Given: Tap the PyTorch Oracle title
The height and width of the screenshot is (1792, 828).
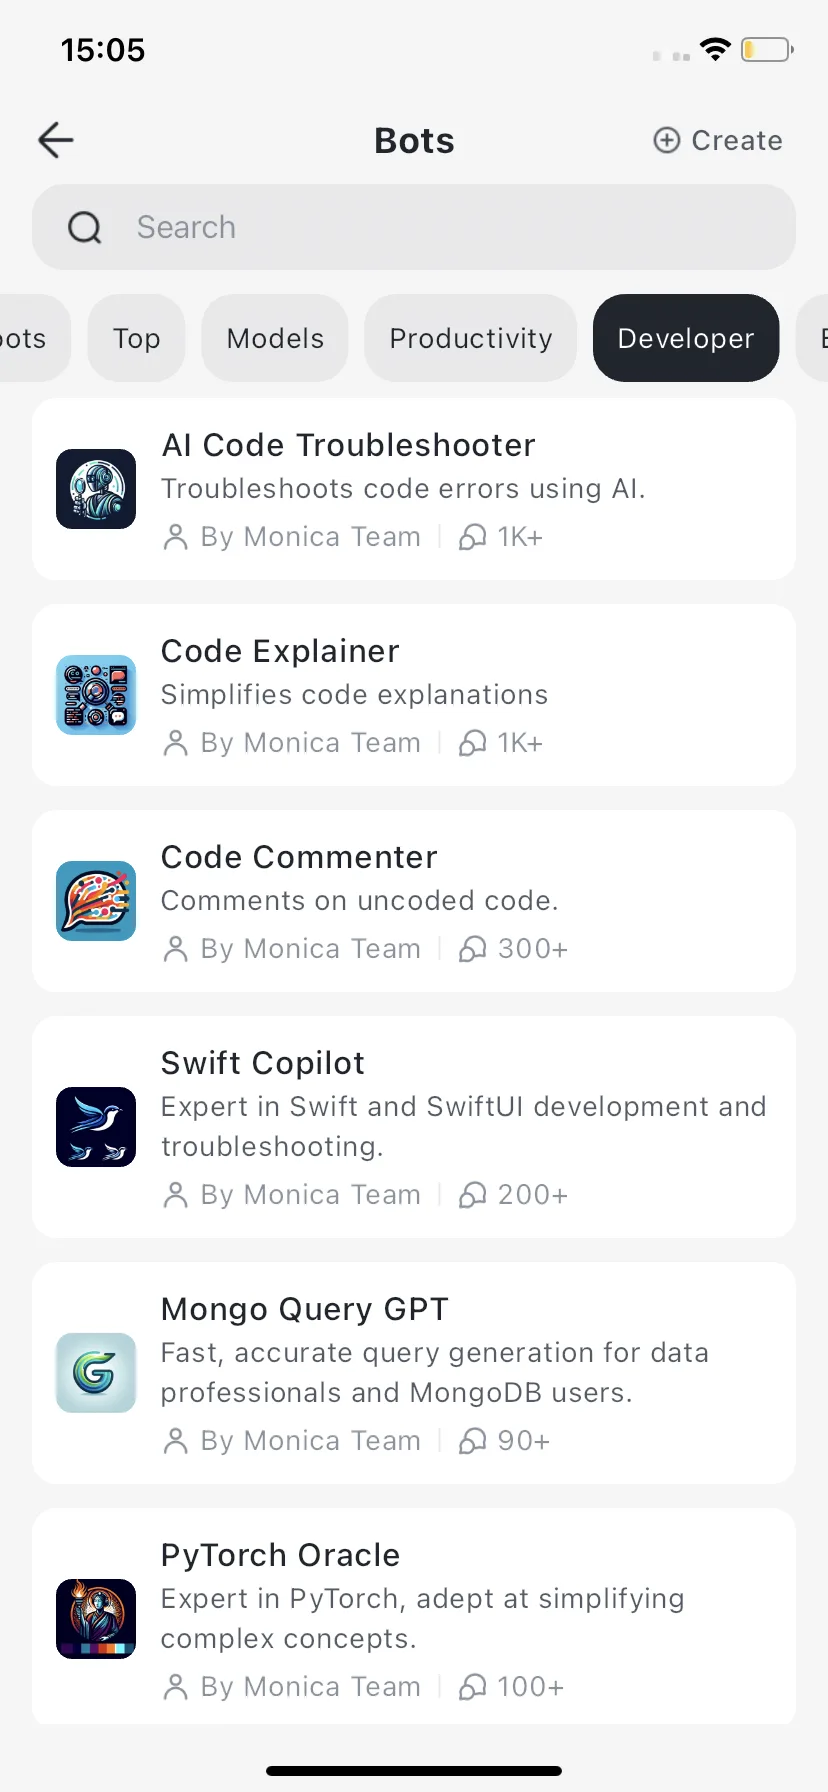Looking at the screenshot, I should pyautogui.click(x=280, y=1555).
